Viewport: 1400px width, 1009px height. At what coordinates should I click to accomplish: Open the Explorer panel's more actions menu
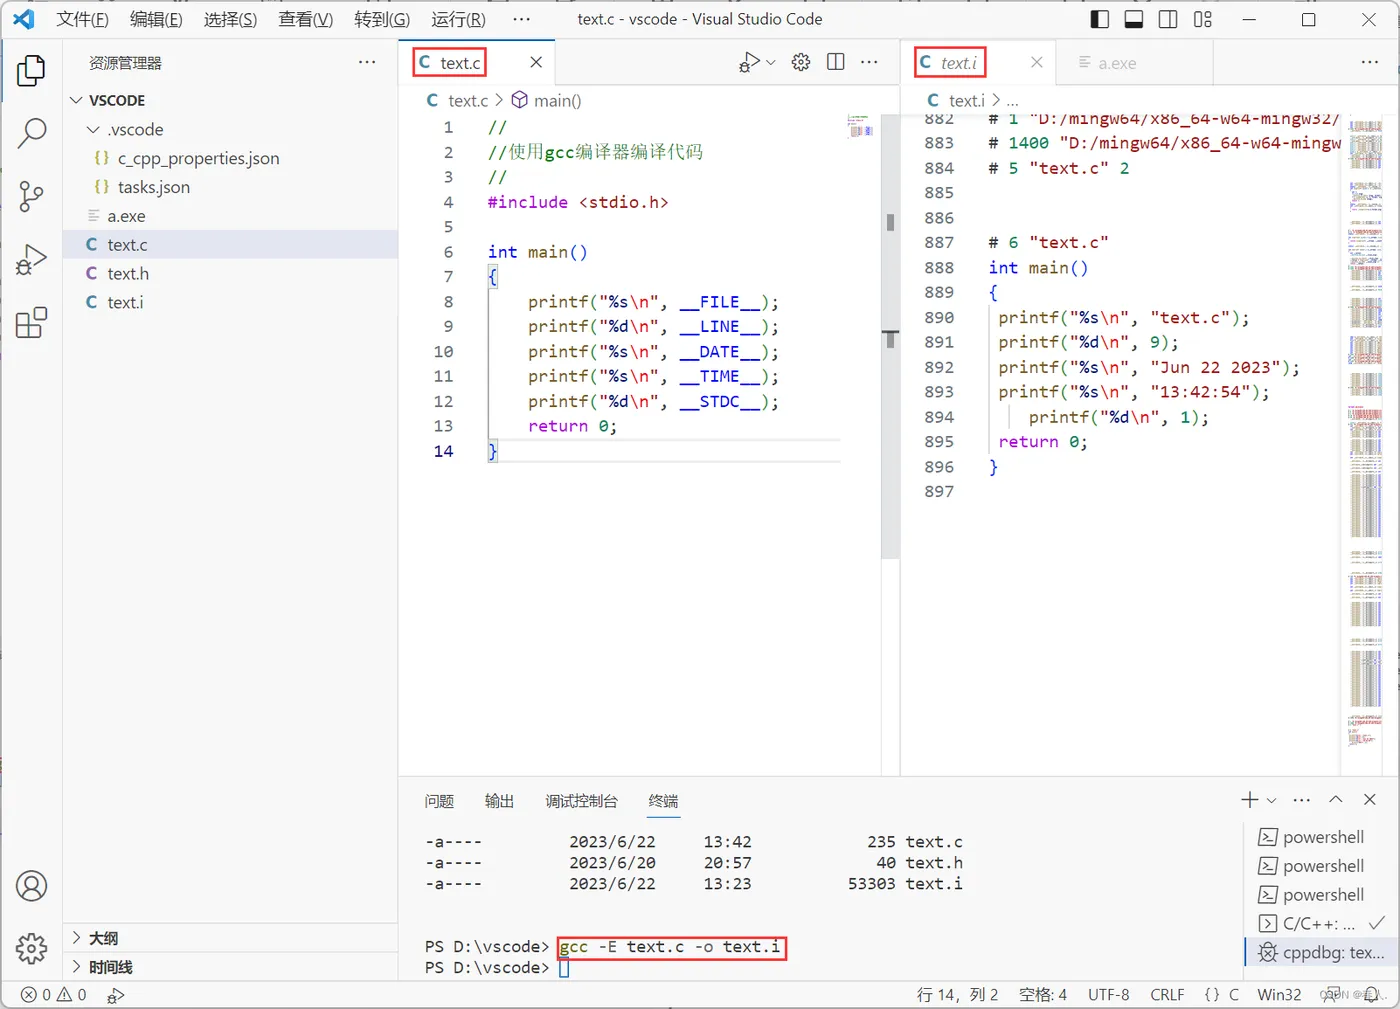tap(367, 62)
